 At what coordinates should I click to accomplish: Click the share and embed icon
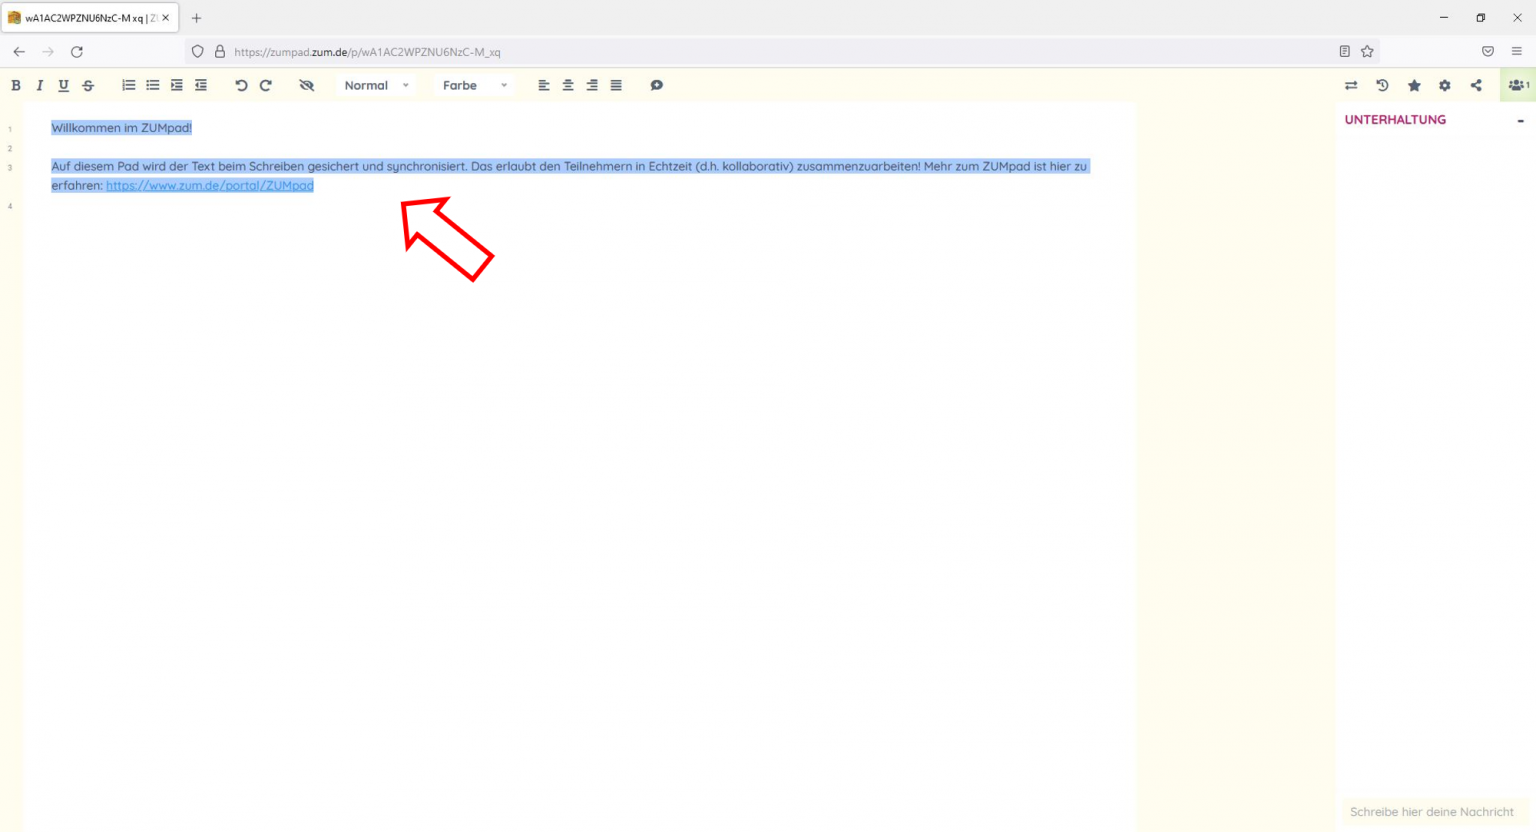pos(1476,86)
